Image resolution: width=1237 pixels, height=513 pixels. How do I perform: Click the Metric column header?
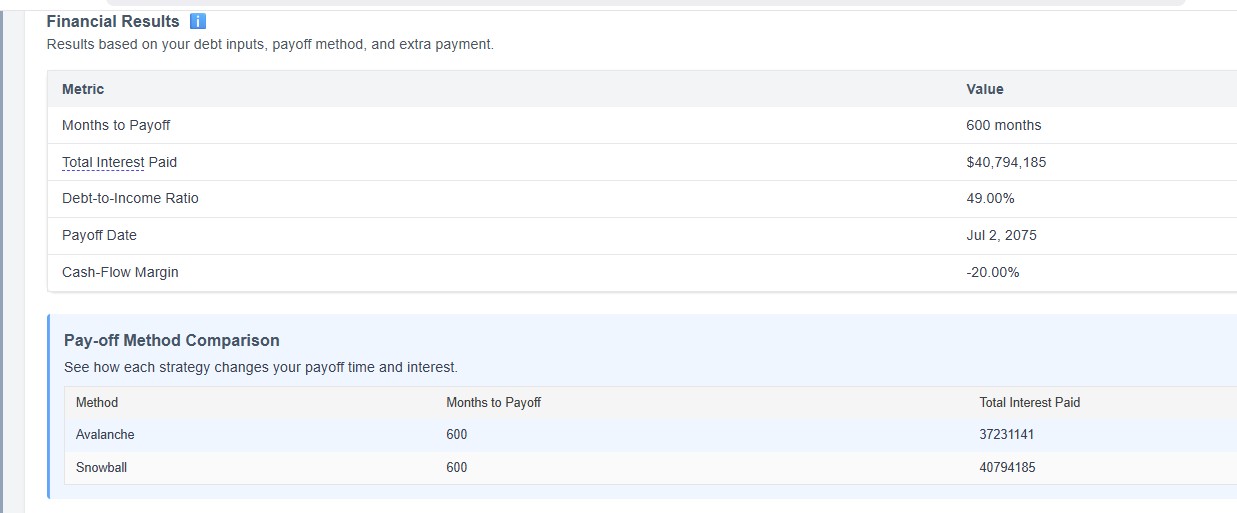[x=83, y=89]
